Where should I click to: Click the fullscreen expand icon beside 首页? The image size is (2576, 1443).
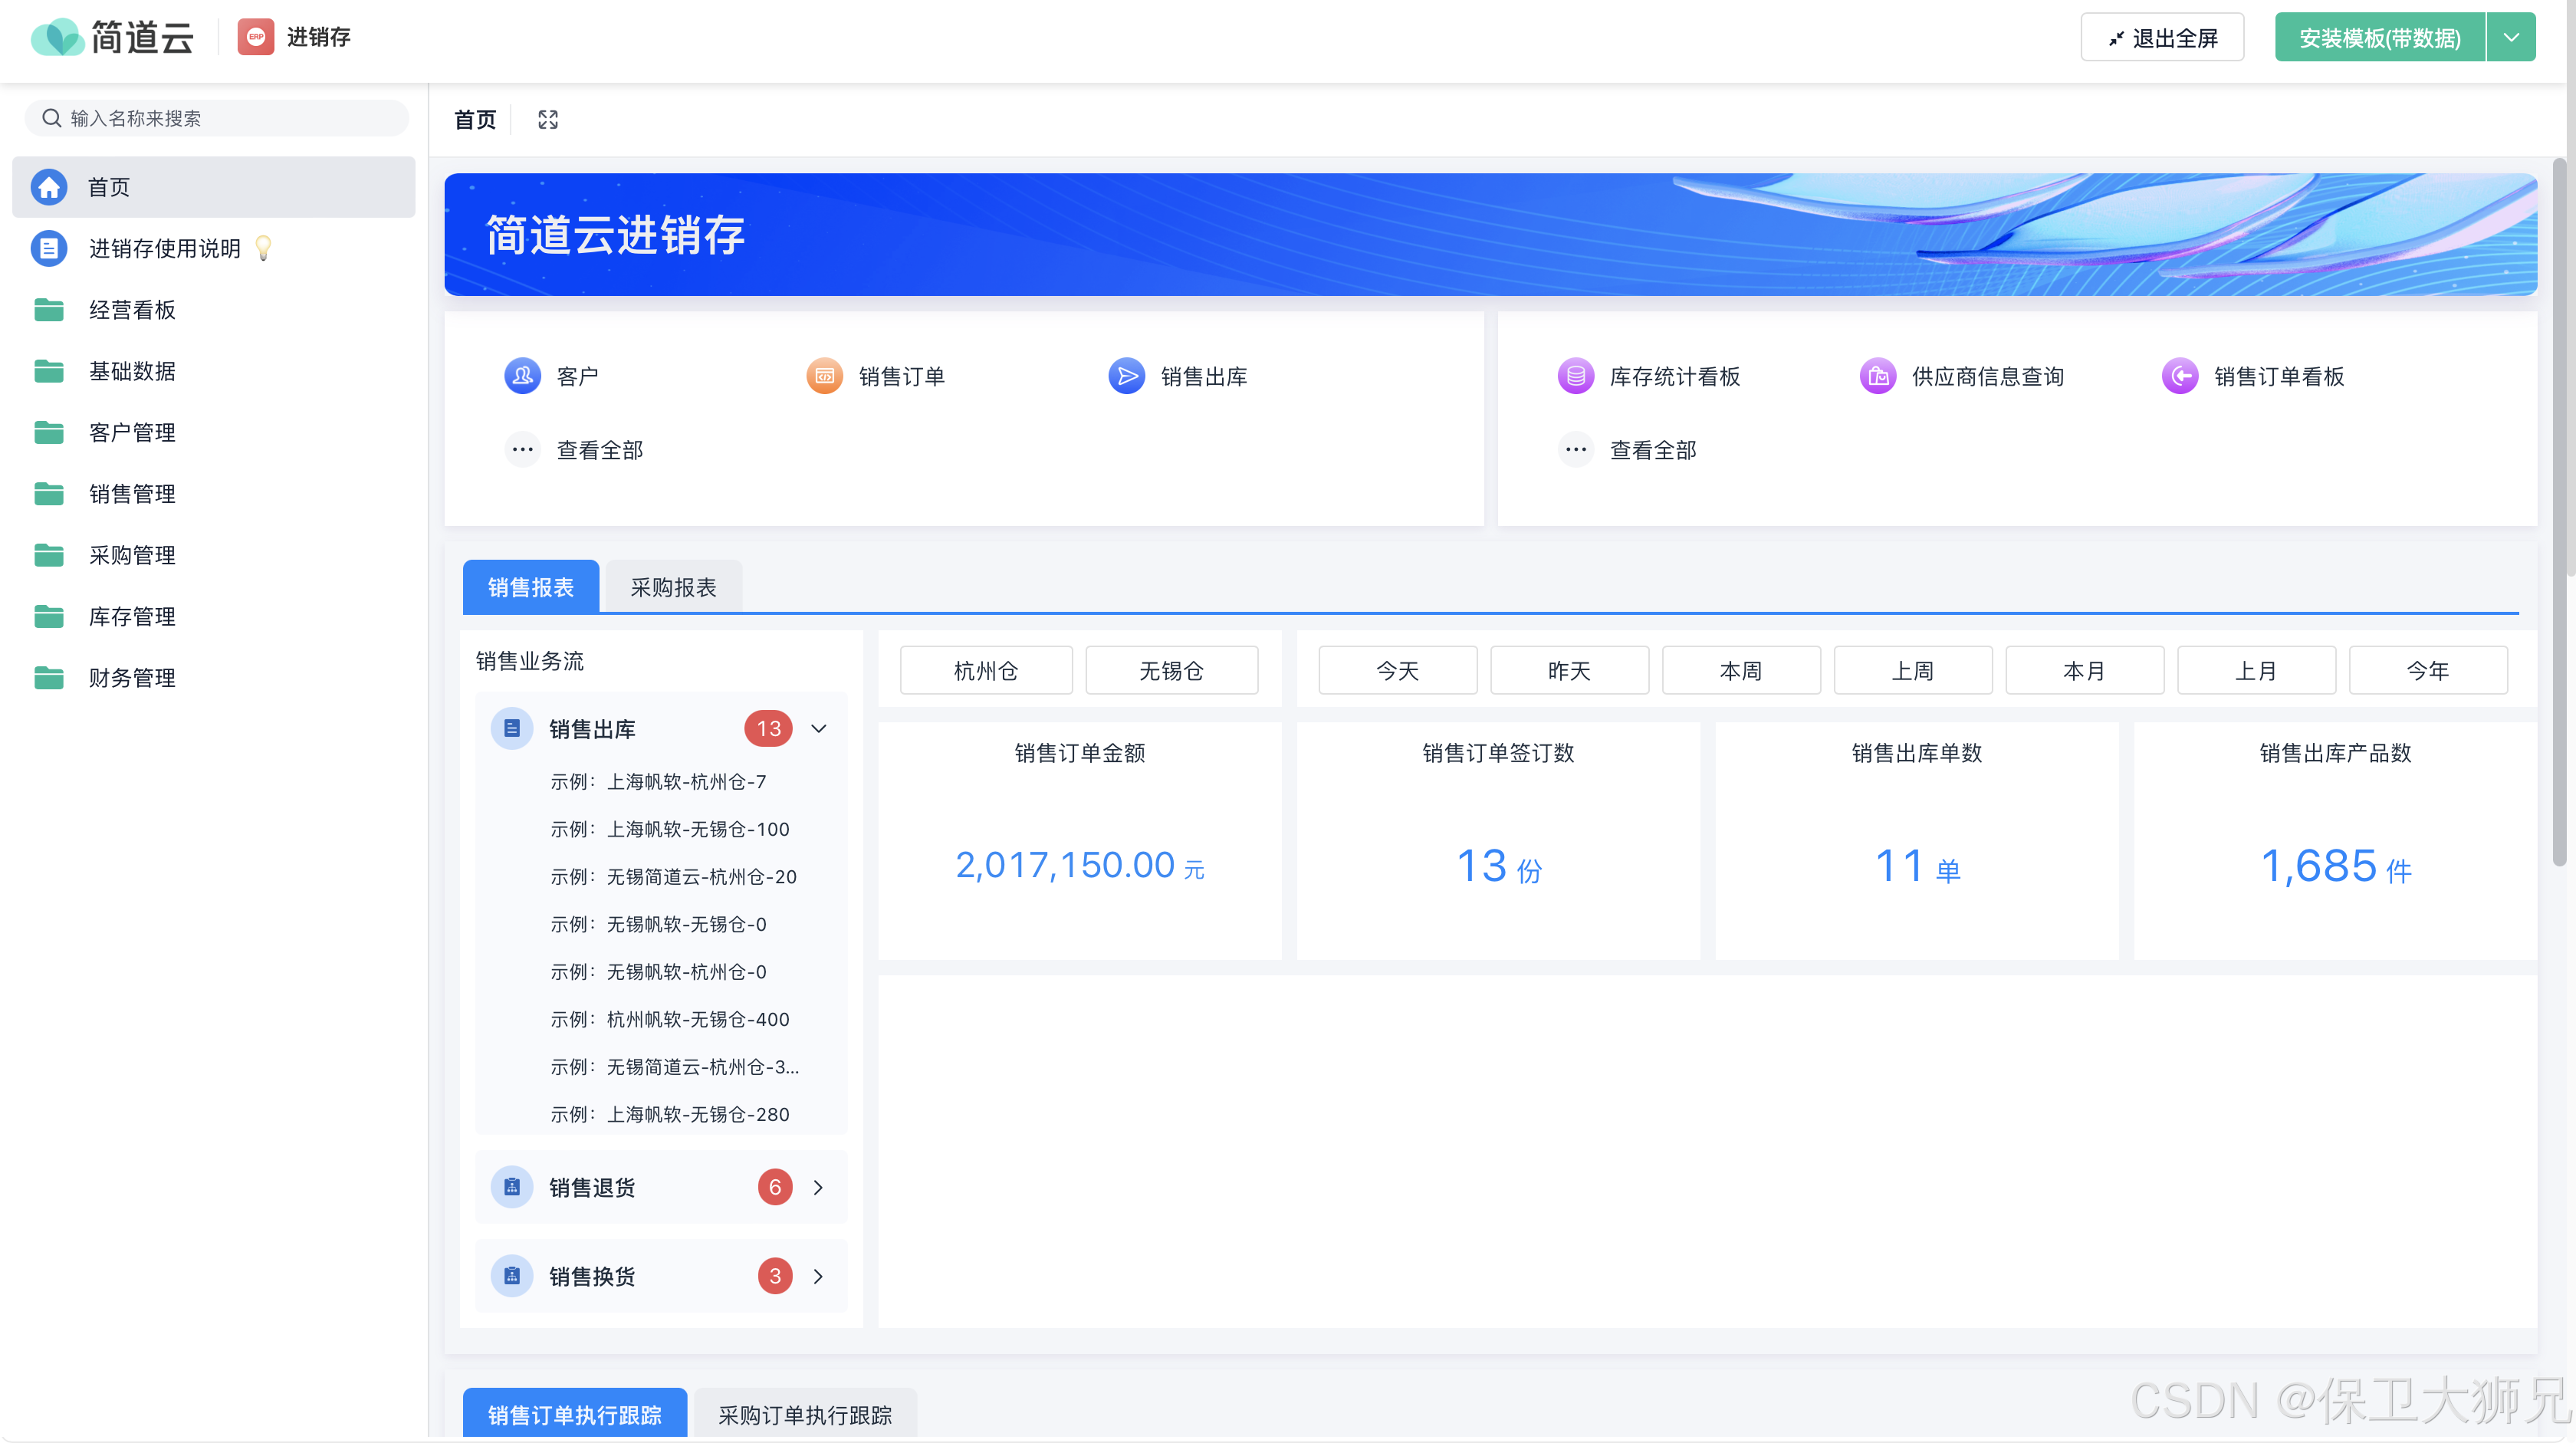547,120
